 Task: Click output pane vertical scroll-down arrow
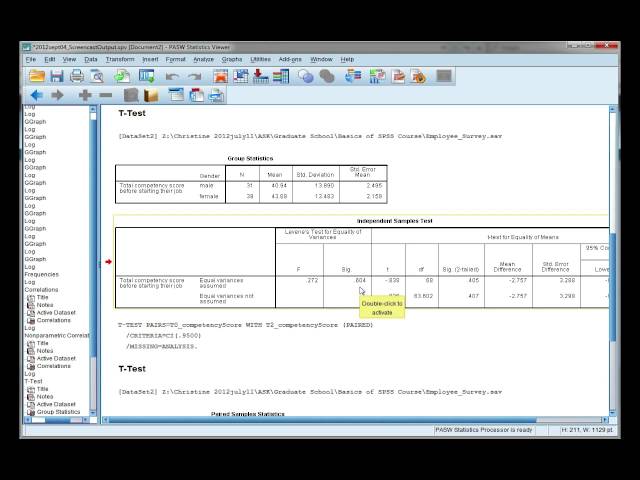(613, 412)
